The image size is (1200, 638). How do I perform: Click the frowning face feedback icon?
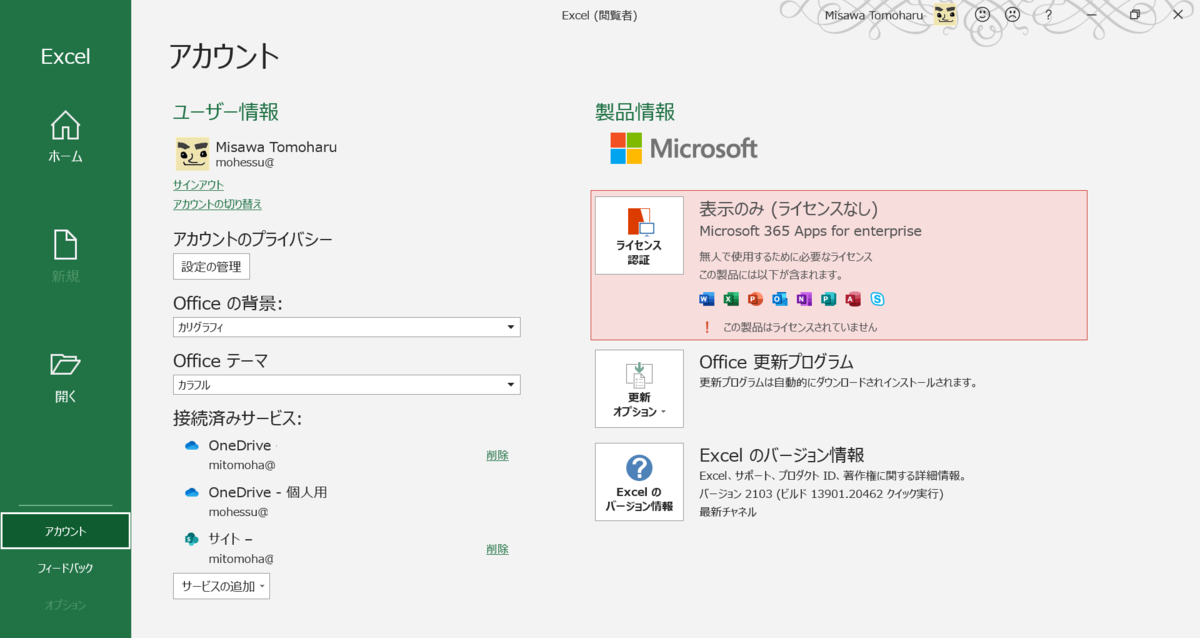(1012, 15)
